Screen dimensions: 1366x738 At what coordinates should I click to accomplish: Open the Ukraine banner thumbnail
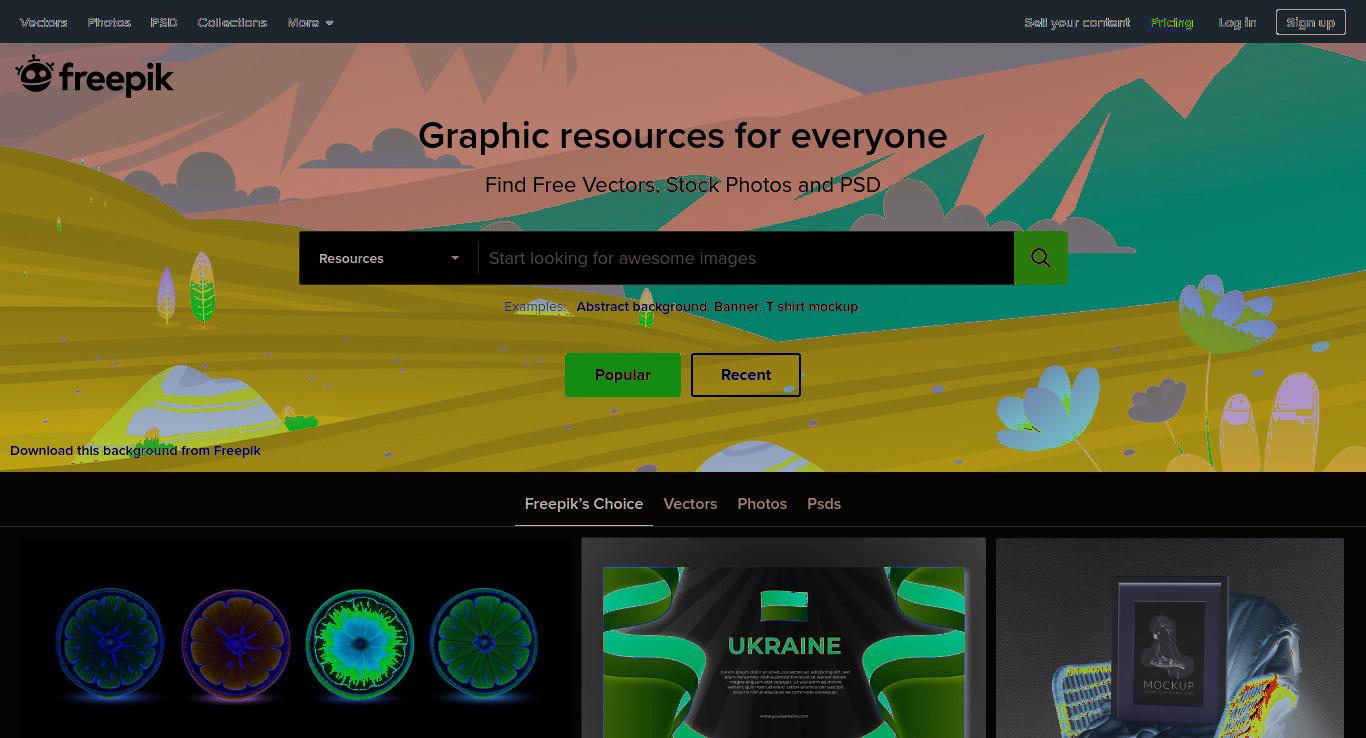click(x=784, y=638)
